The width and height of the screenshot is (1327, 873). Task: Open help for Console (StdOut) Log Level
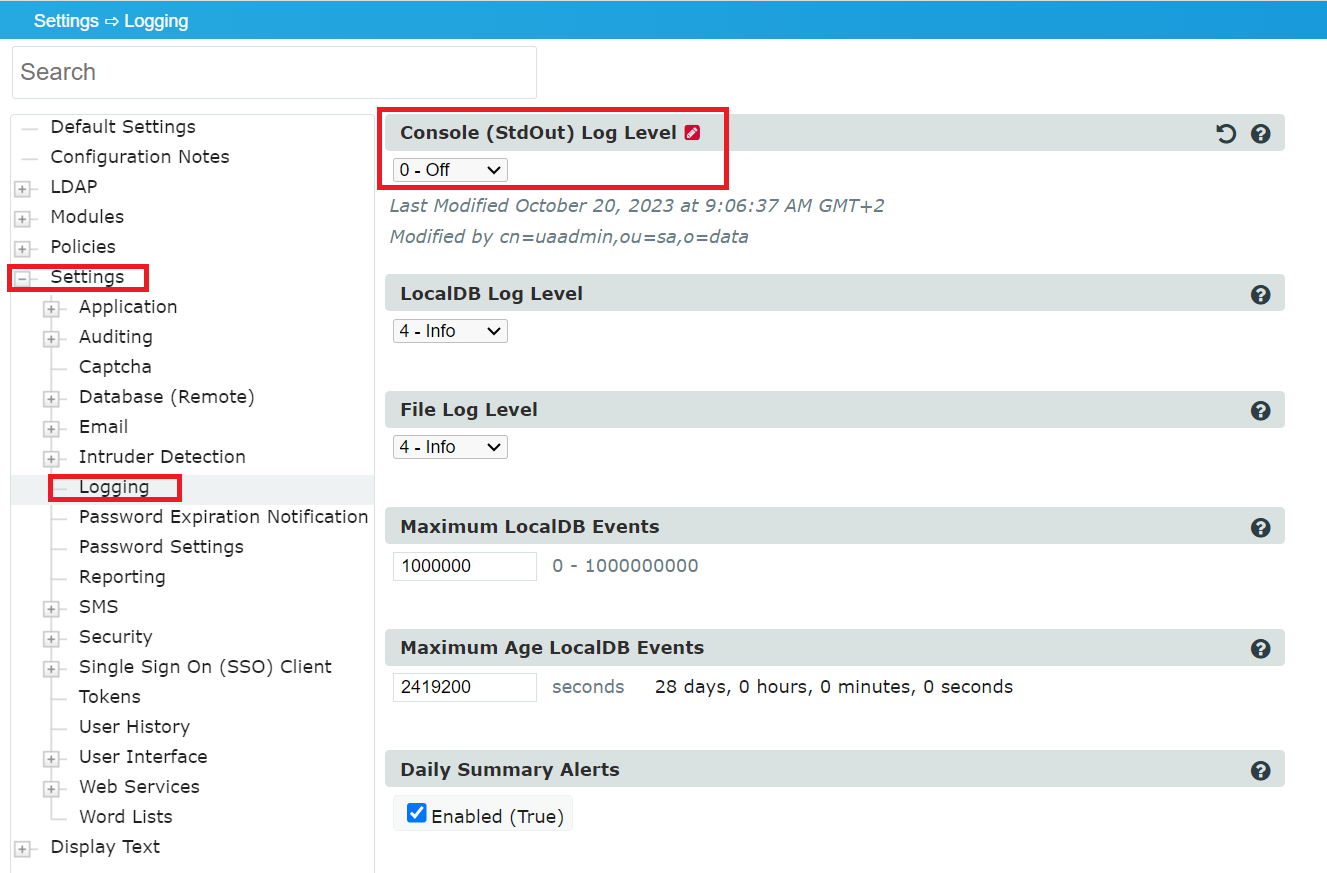point(1261,134)
